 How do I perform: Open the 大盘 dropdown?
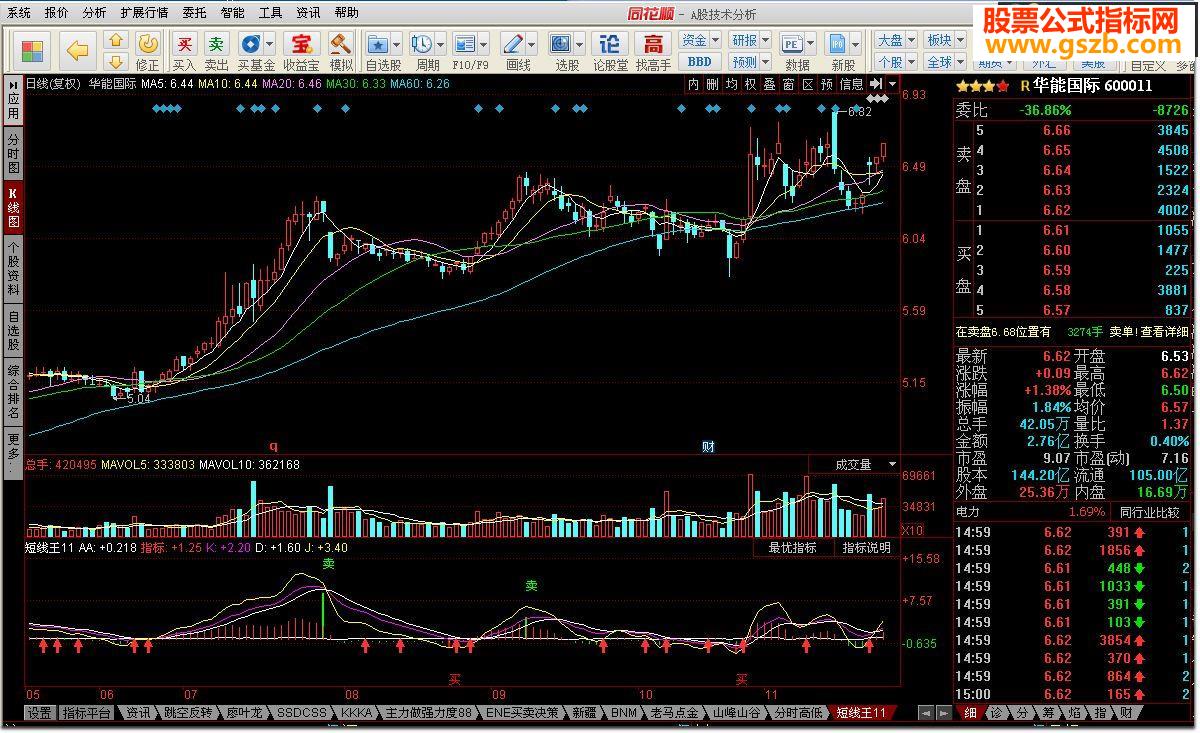click(x=894, y=40)
